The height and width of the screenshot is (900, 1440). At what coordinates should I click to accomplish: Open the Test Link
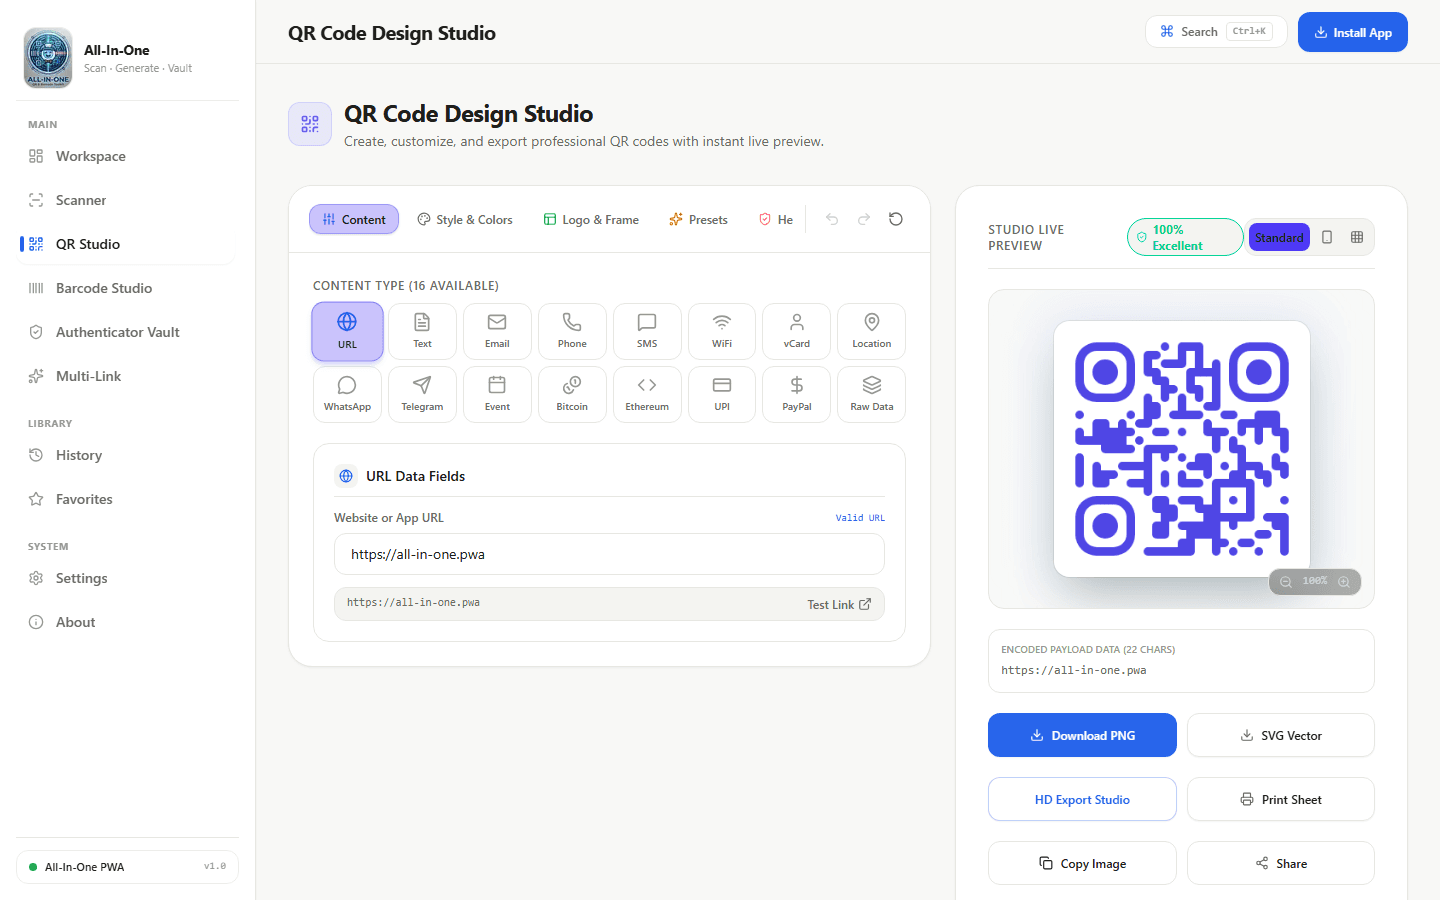click(x=839, y=604)
